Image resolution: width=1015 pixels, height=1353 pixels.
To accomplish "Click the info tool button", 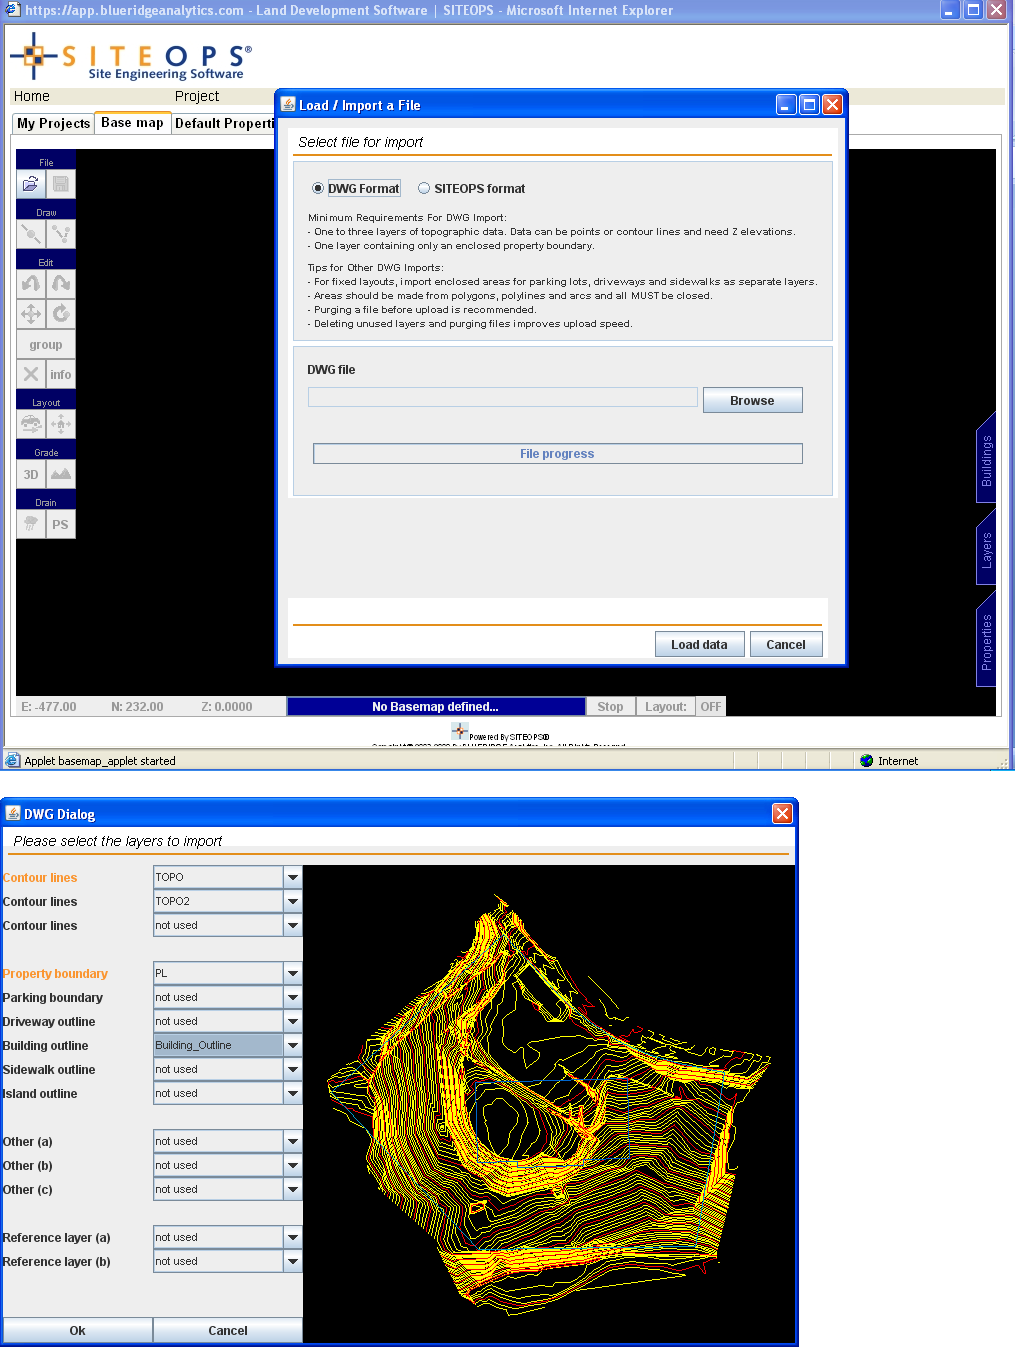I will 61,374.
